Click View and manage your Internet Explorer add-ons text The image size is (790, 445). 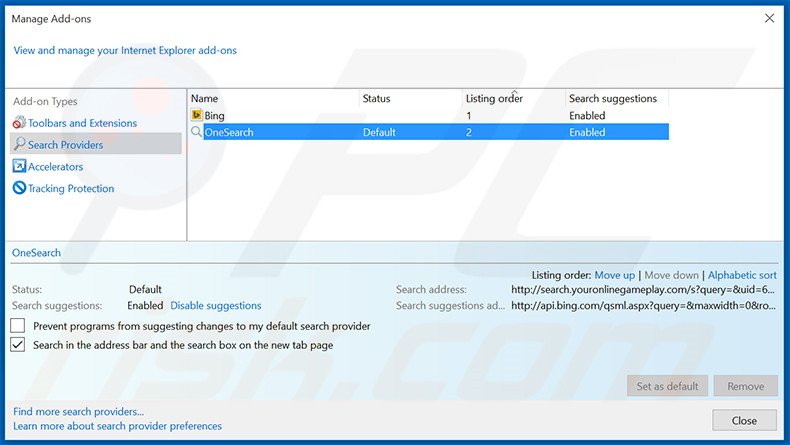point(125,50)
